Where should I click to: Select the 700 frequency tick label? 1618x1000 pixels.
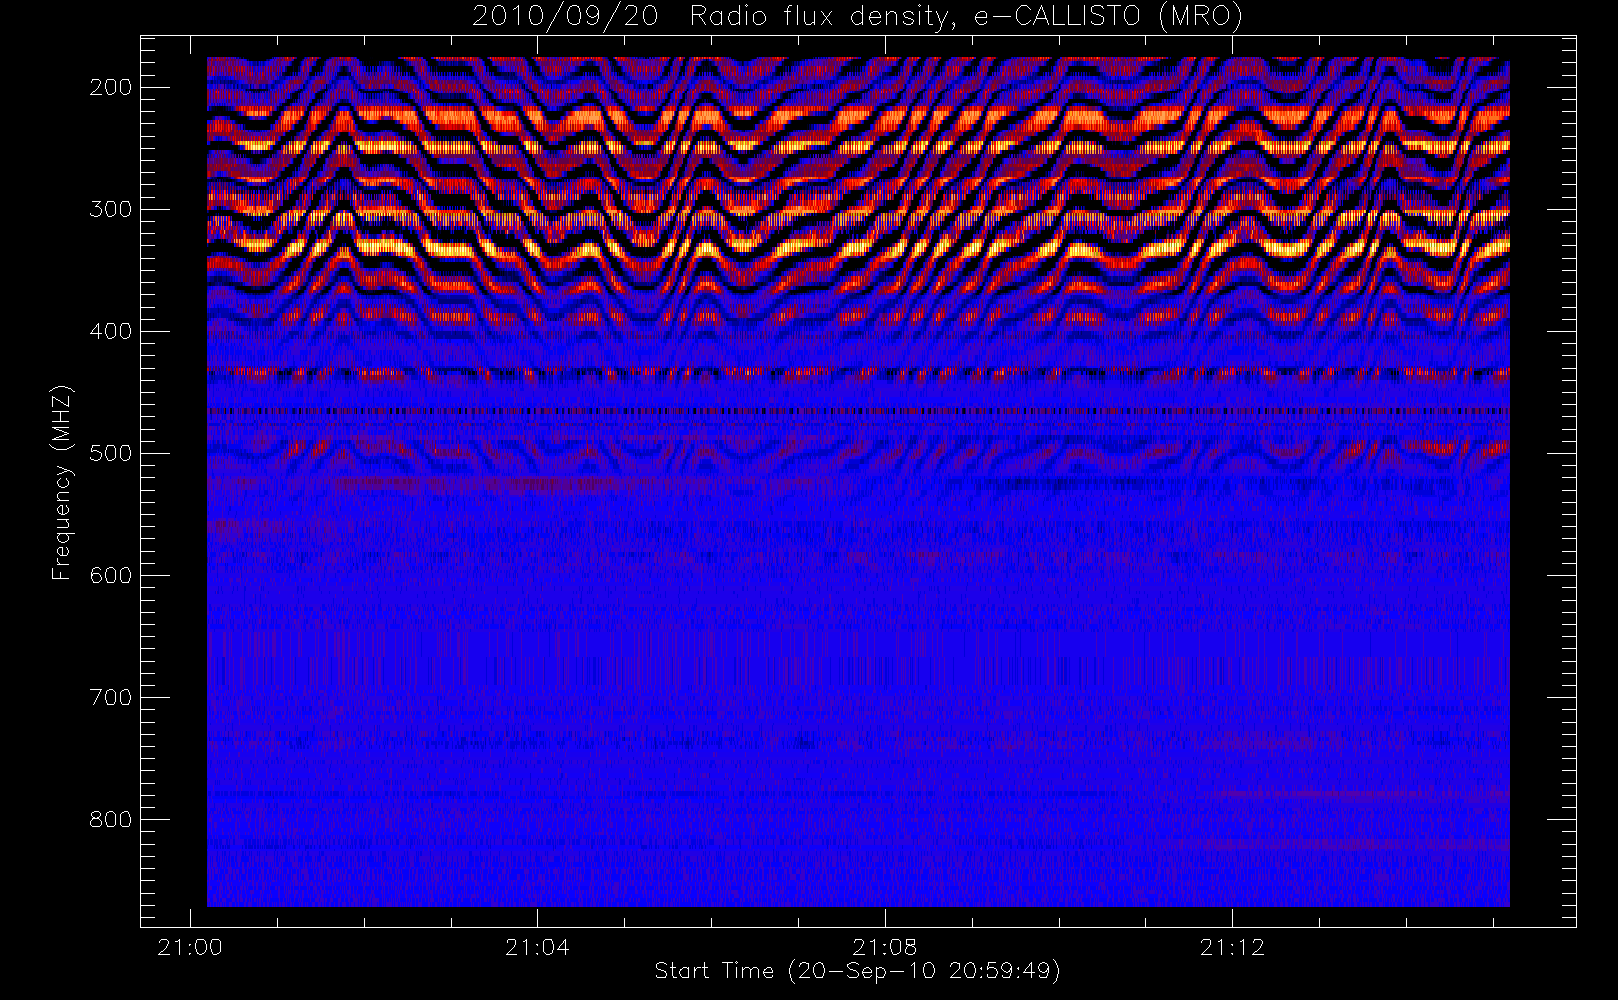point(111,697)
